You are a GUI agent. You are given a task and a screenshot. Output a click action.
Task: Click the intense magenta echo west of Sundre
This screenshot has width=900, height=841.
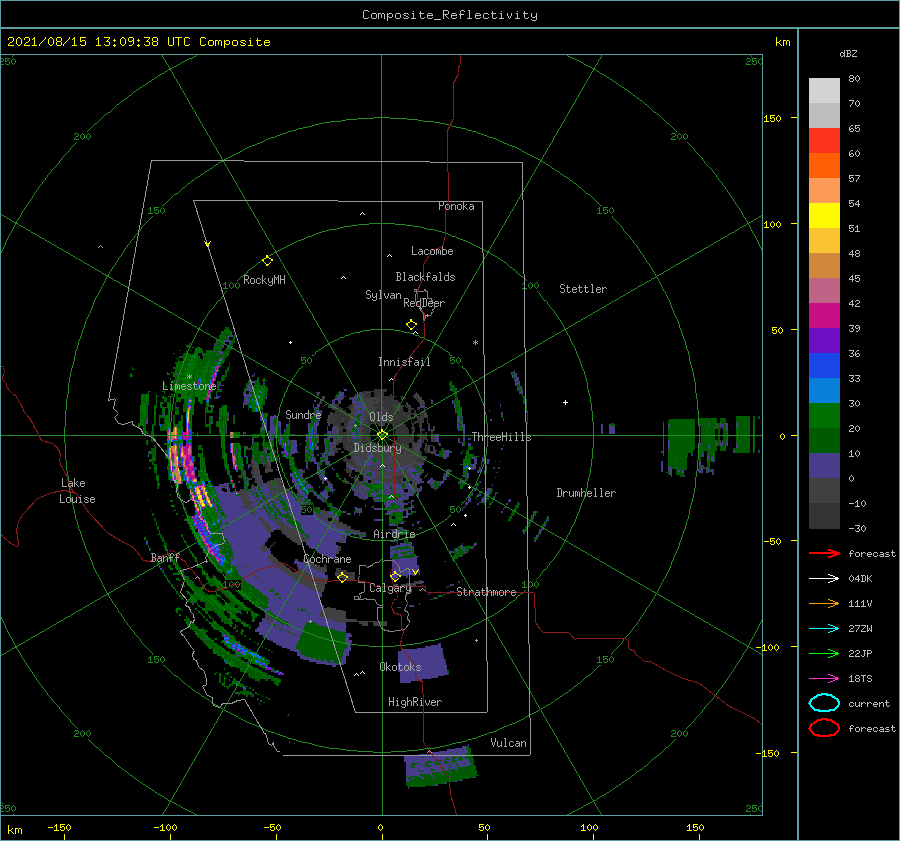(187, 458)
